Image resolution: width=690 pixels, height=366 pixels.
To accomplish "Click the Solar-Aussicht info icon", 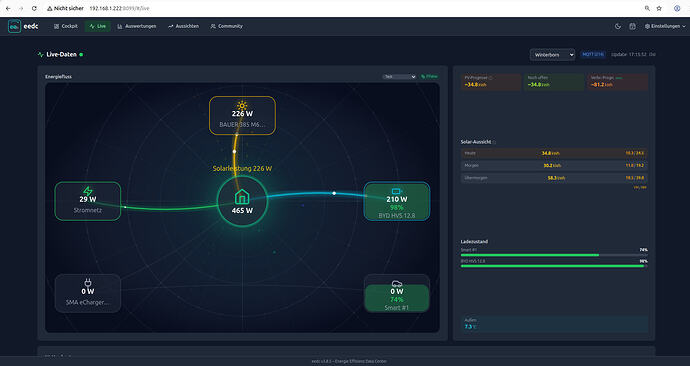I will (494, 142).
